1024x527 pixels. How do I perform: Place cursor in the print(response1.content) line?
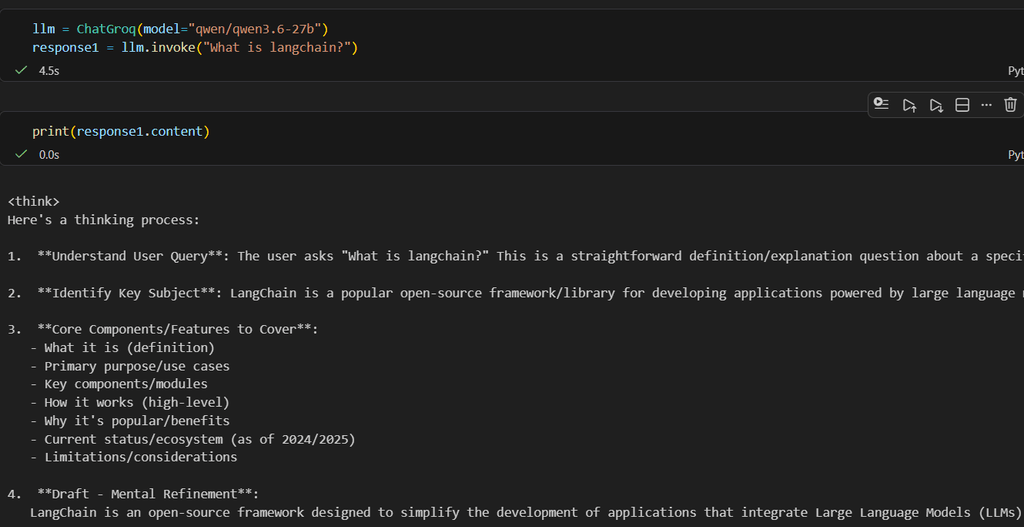pos(121,131)
